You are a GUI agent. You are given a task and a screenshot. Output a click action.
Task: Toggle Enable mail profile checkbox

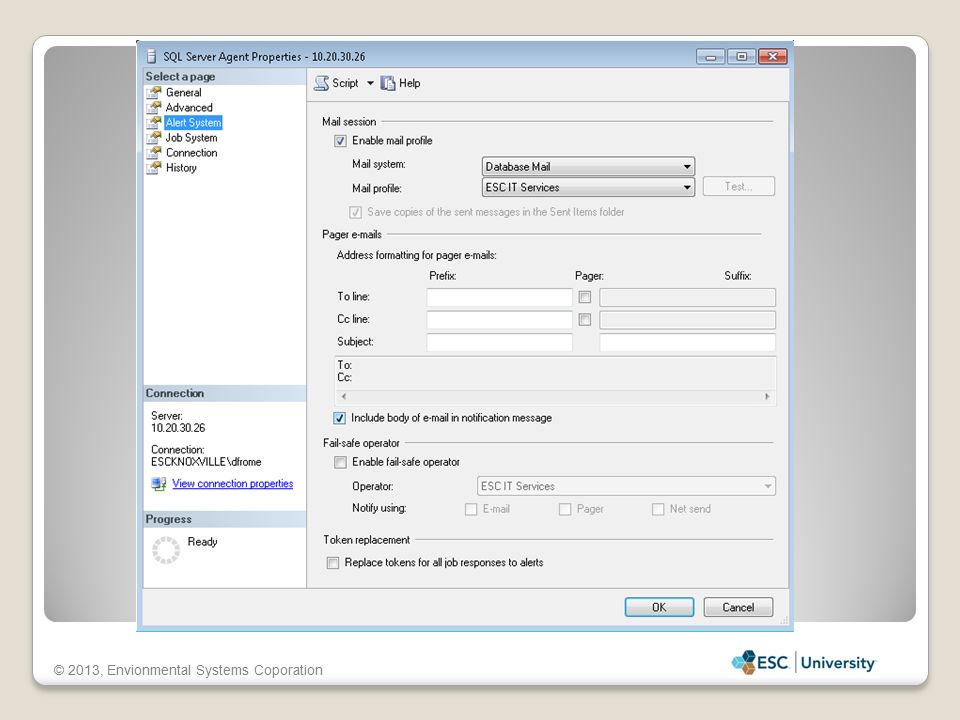click(x=340, y=141)
